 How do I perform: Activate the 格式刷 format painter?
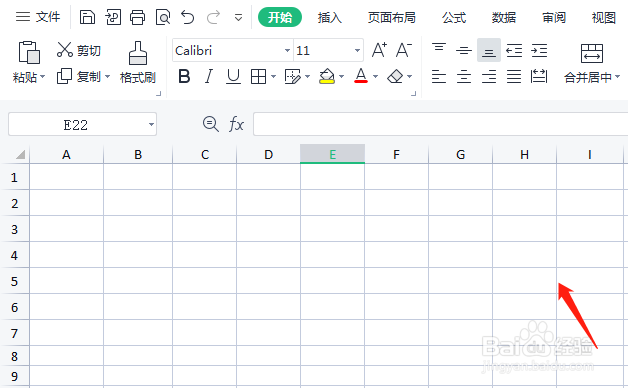point(137,62)
